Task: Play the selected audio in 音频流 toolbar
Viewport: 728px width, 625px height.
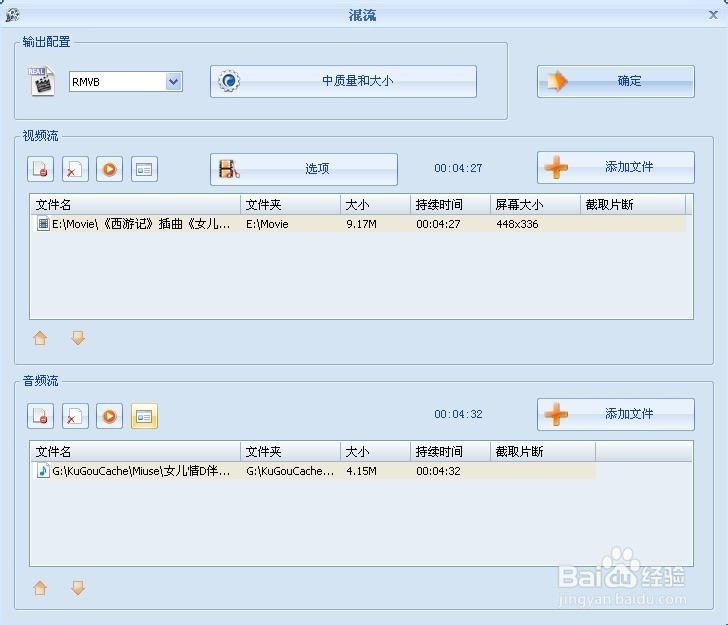Action: 110,416
